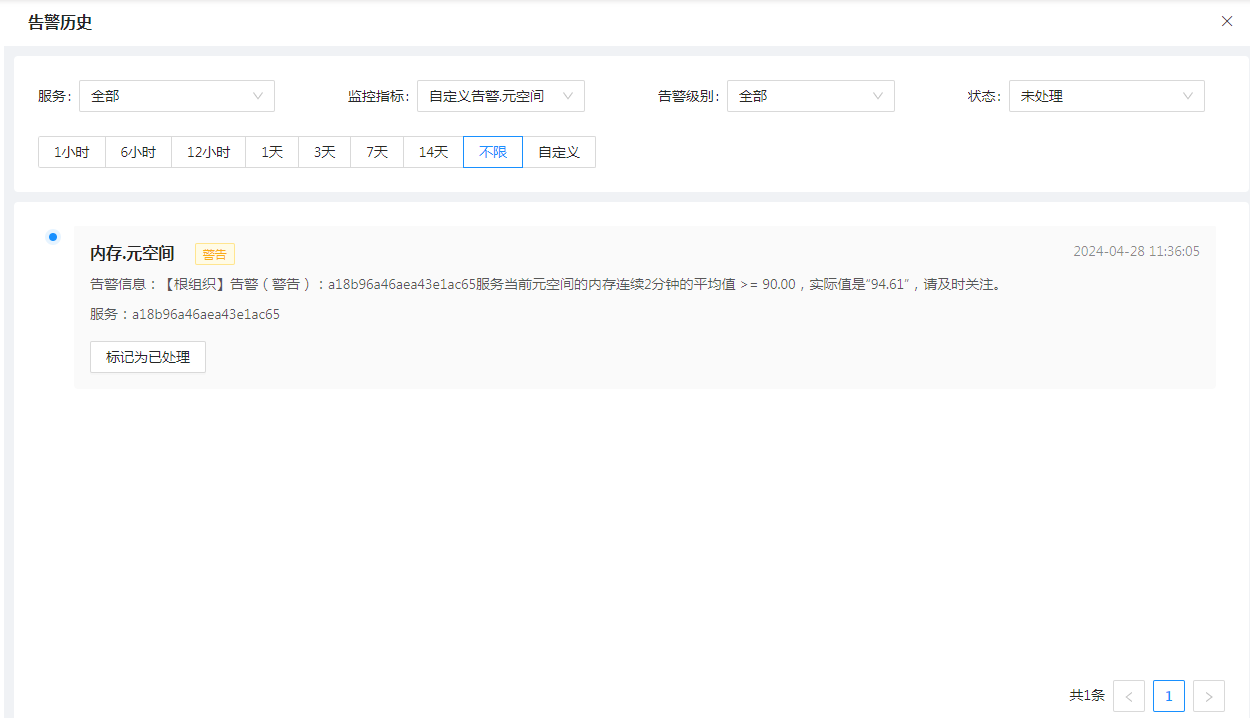Click the blue timeline dot marker
The height and width of the screenshot is (718, 1250).
coord(53,237)
